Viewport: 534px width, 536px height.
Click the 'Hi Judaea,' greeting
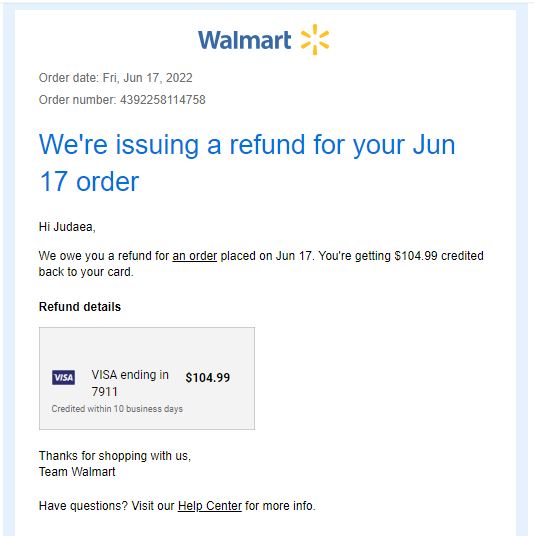(67, 227)
